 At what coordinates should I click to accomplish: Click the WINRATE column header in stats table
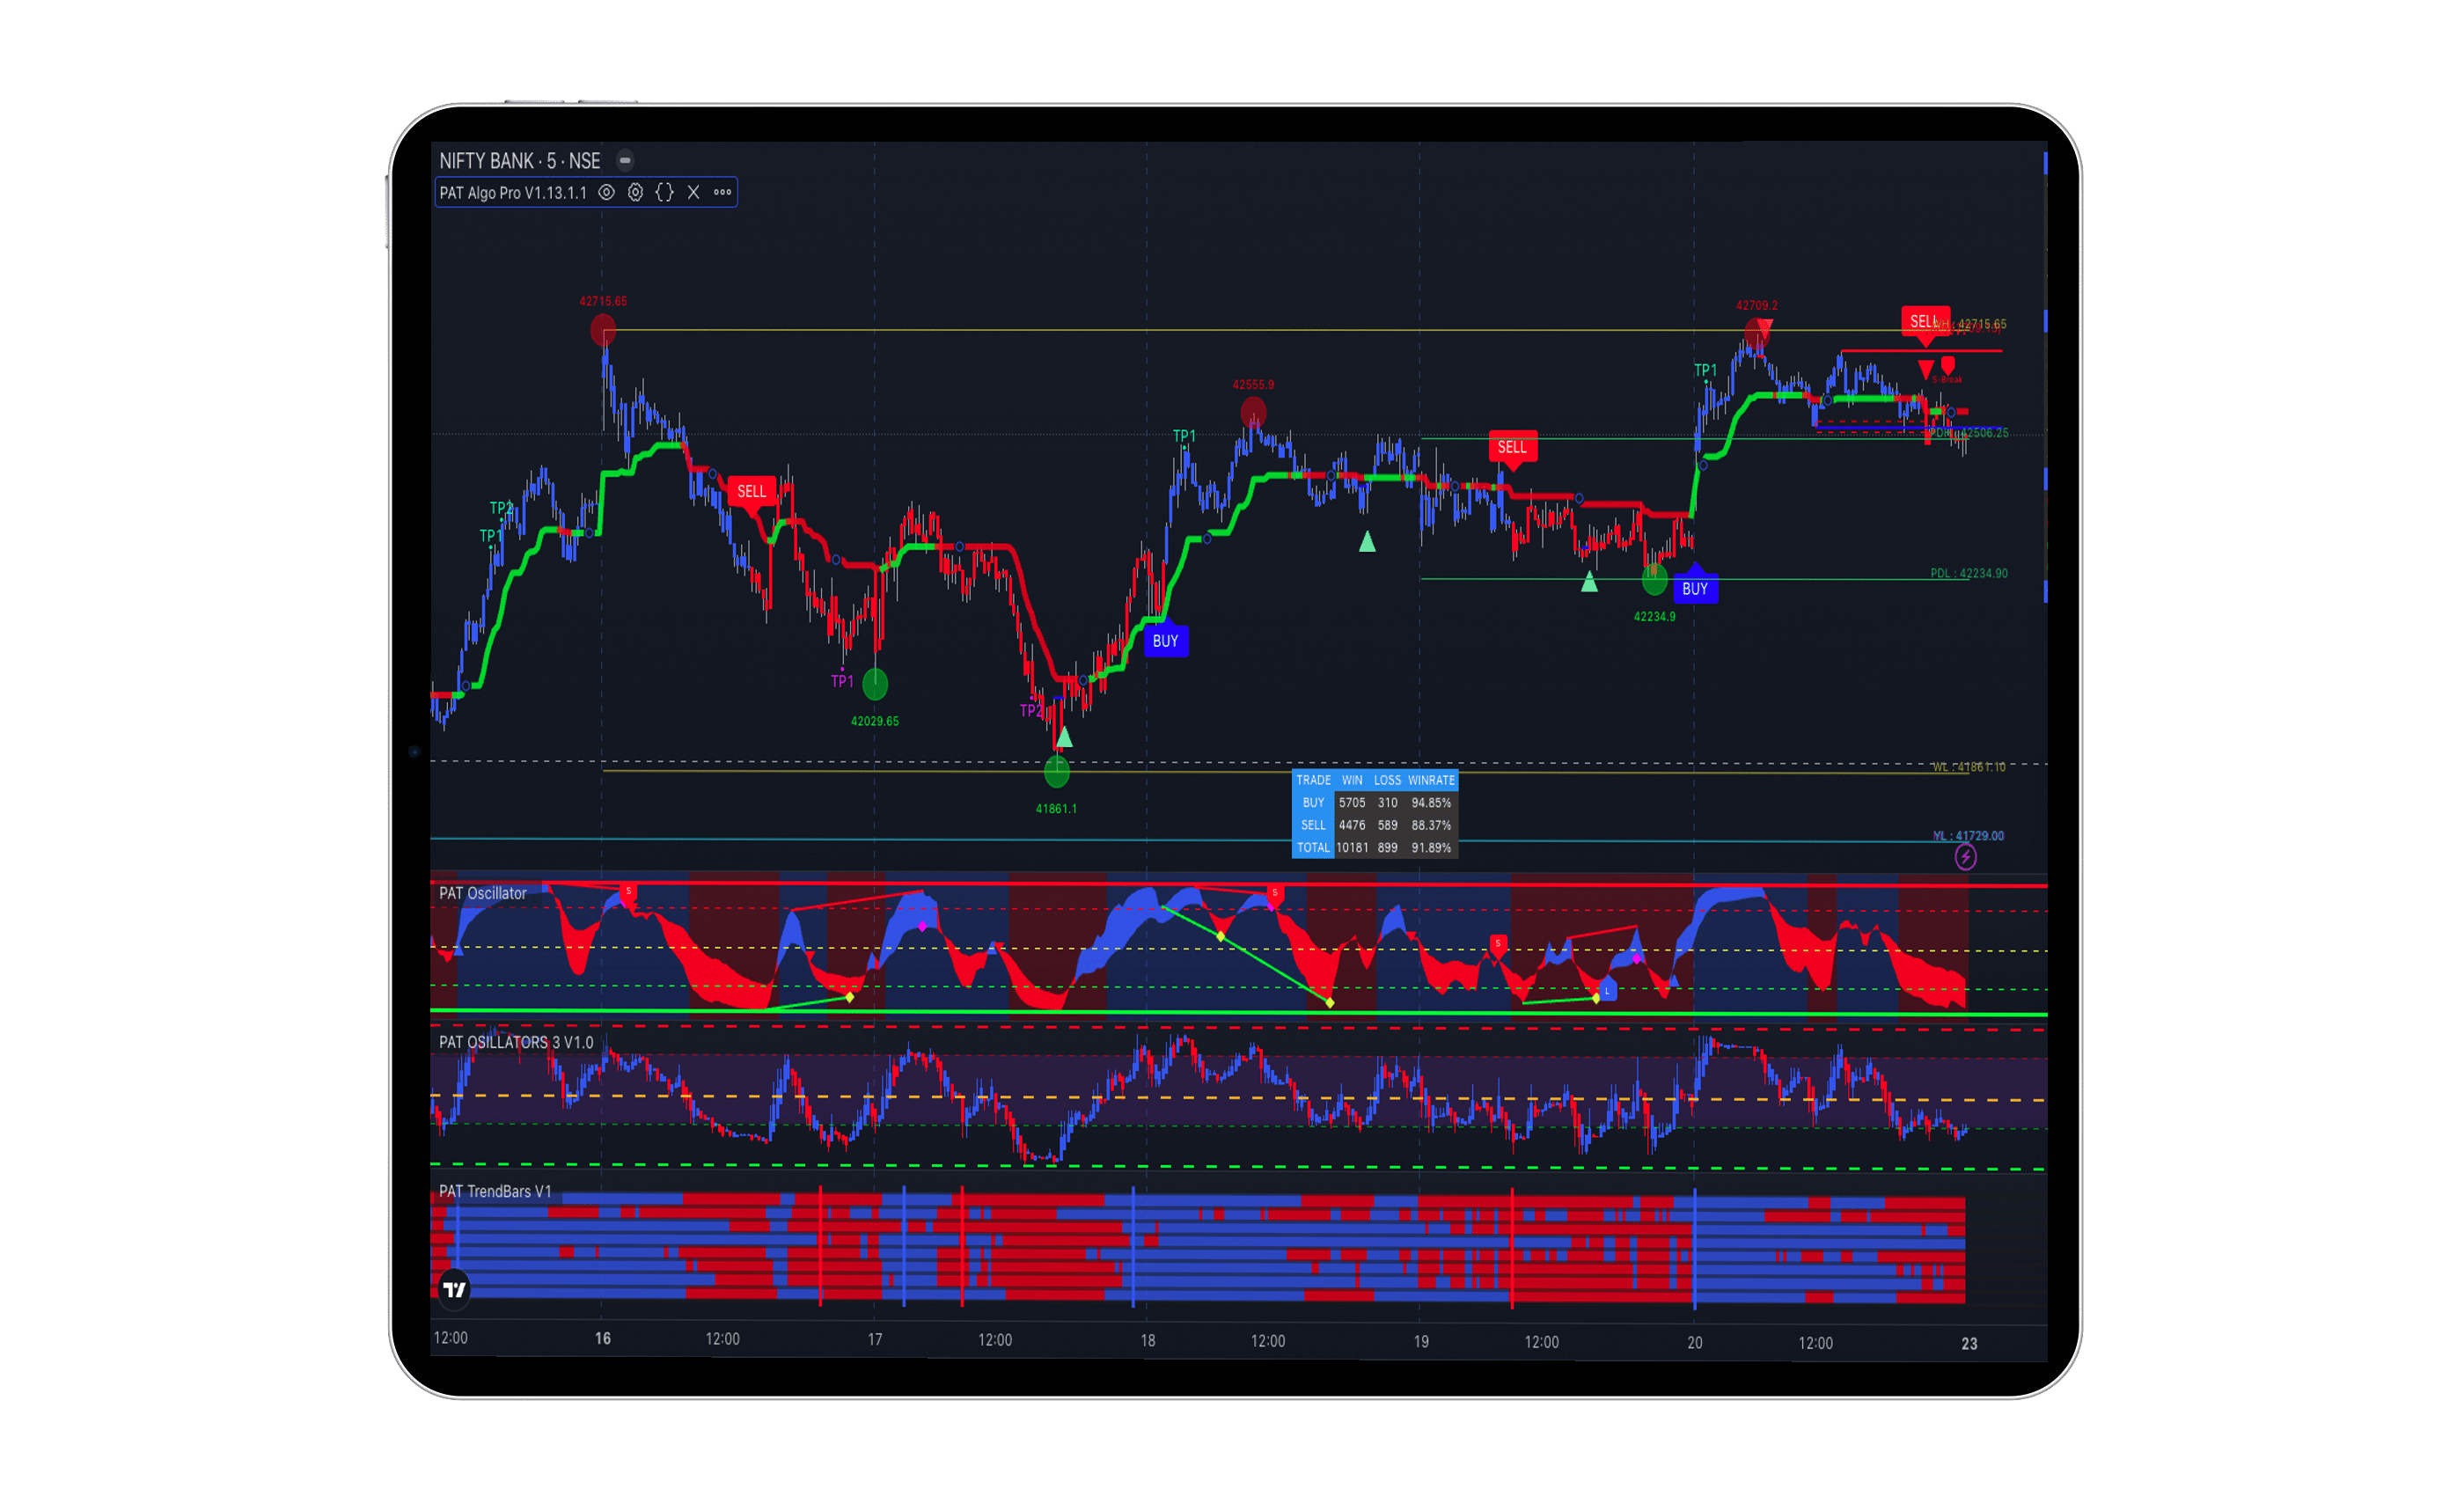[1431, 780]
